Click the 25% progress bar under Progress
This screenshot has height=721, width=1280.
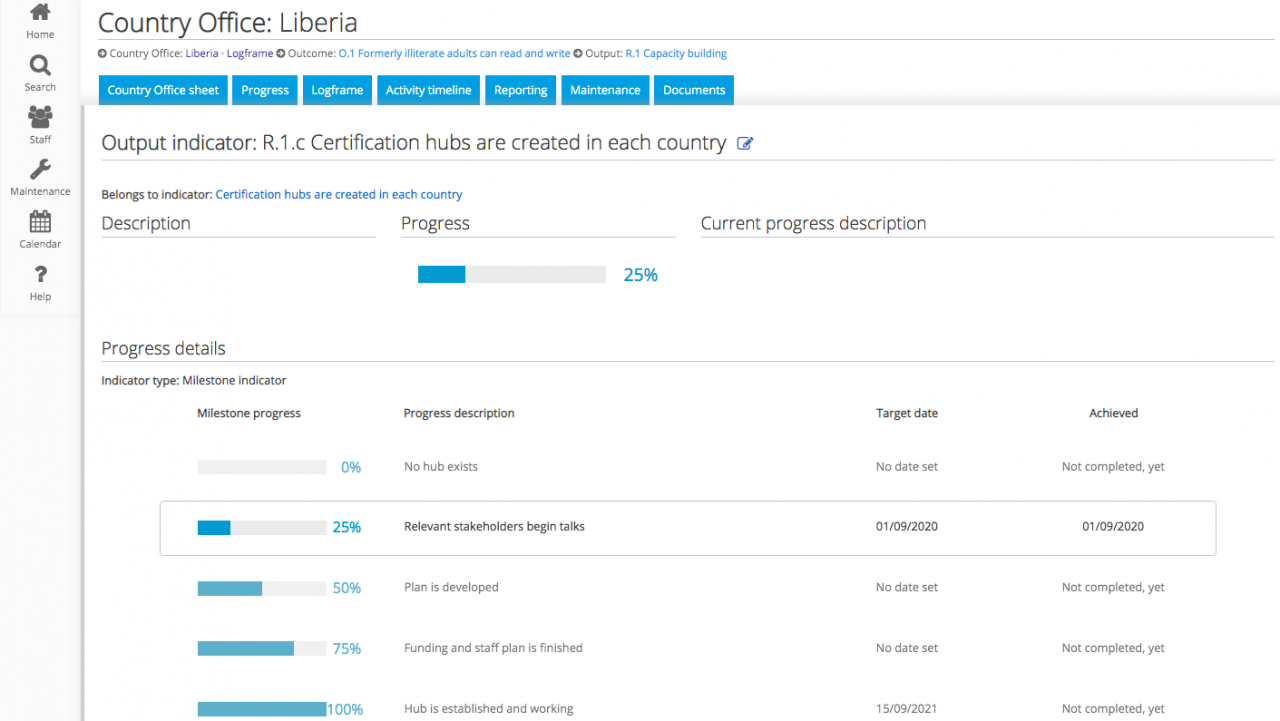tap(512, 273)
